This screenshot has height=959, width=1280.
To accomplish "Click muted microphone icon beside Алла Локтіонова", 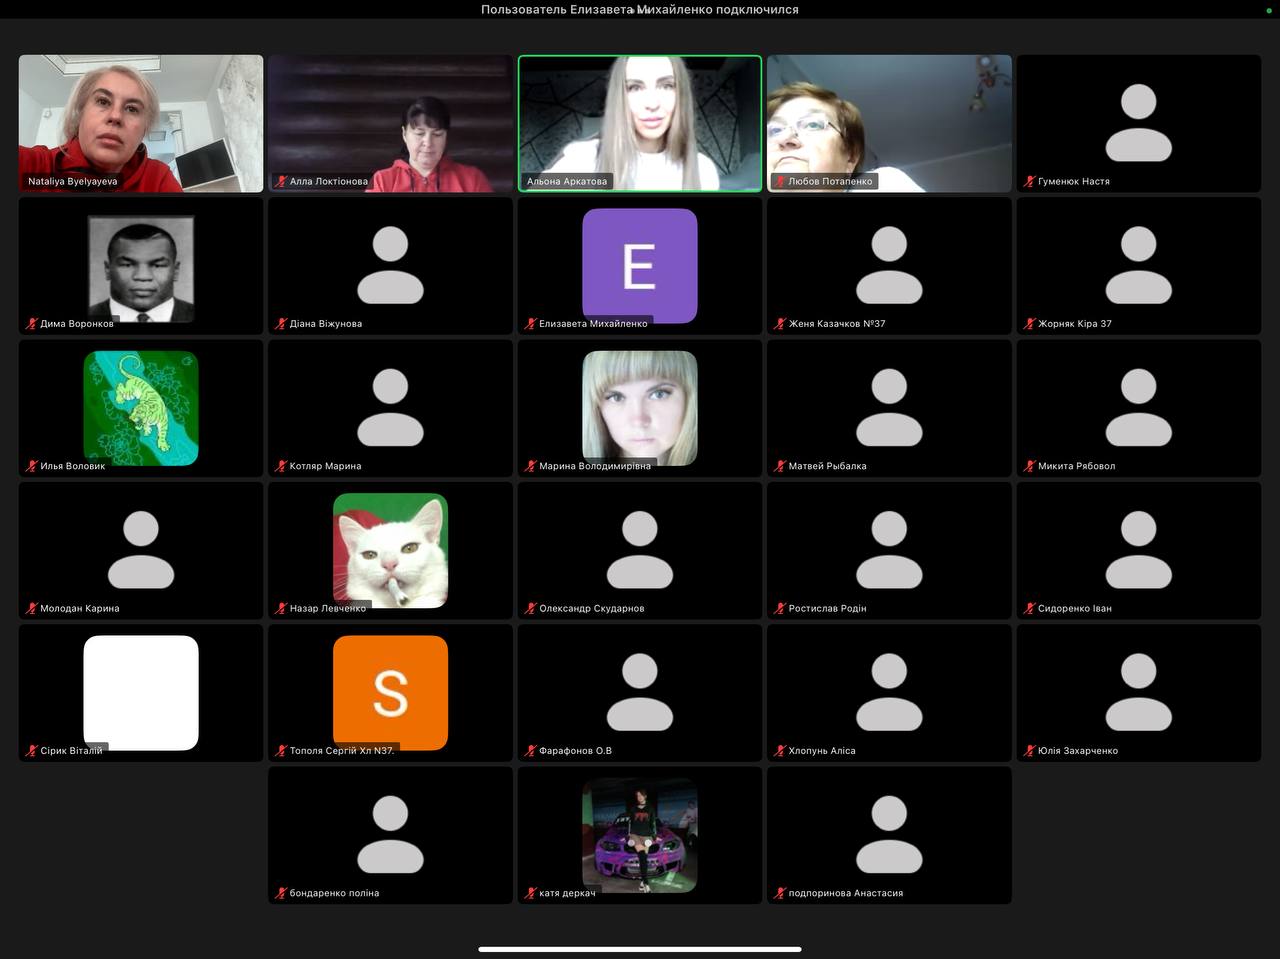I will pos(281,182).
